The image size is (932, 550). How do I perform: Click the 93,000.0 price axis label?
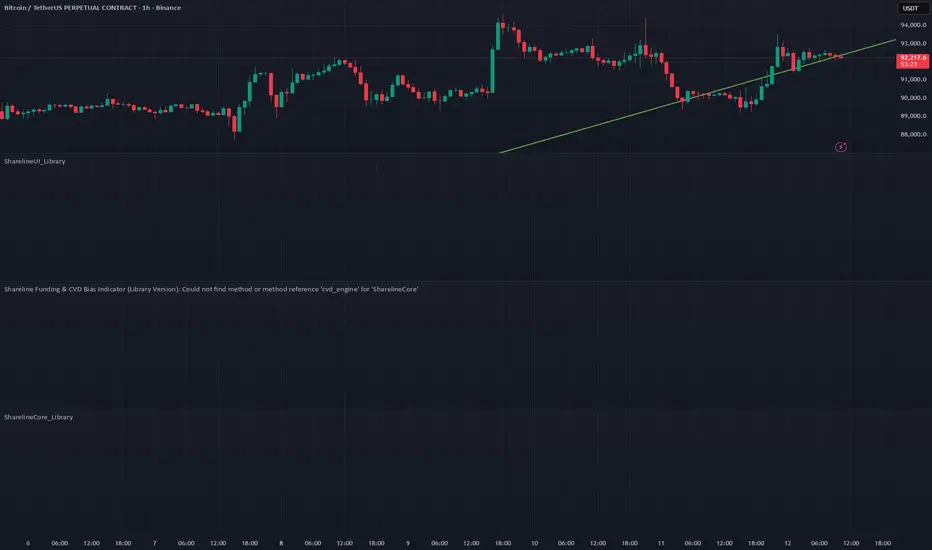(914, 43)
